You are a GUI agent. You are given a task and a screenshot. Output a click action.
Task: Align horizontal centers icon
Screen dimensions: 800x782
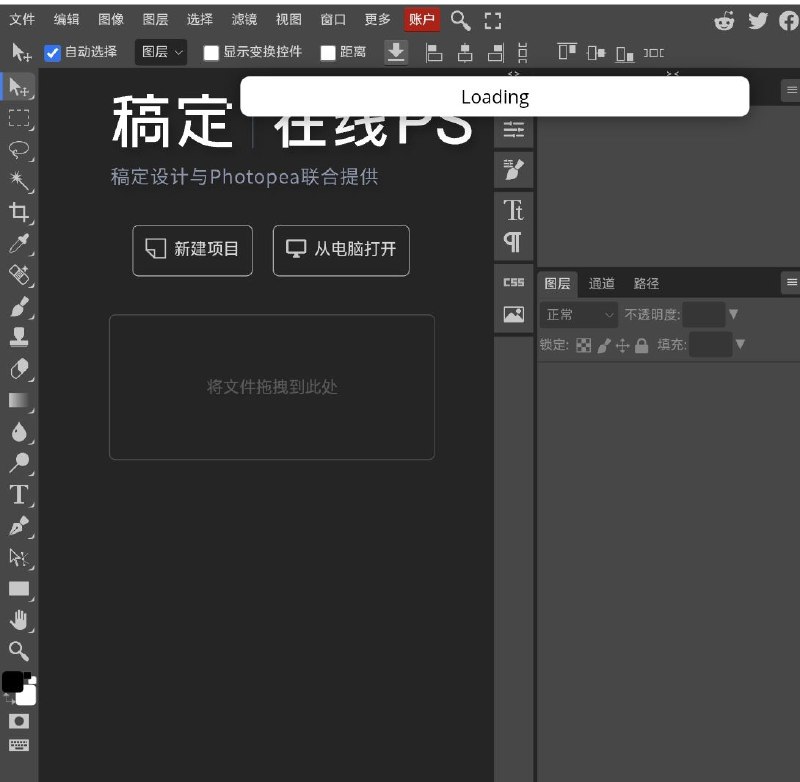point(465,53)
